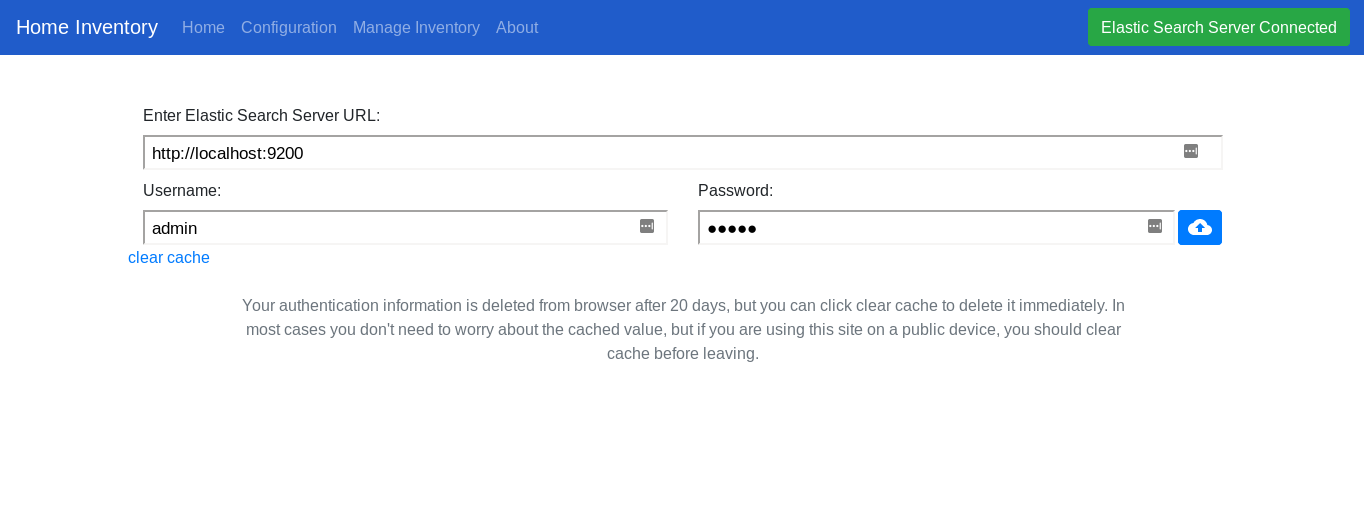Click the clear cache link

[x=169, y=258]
